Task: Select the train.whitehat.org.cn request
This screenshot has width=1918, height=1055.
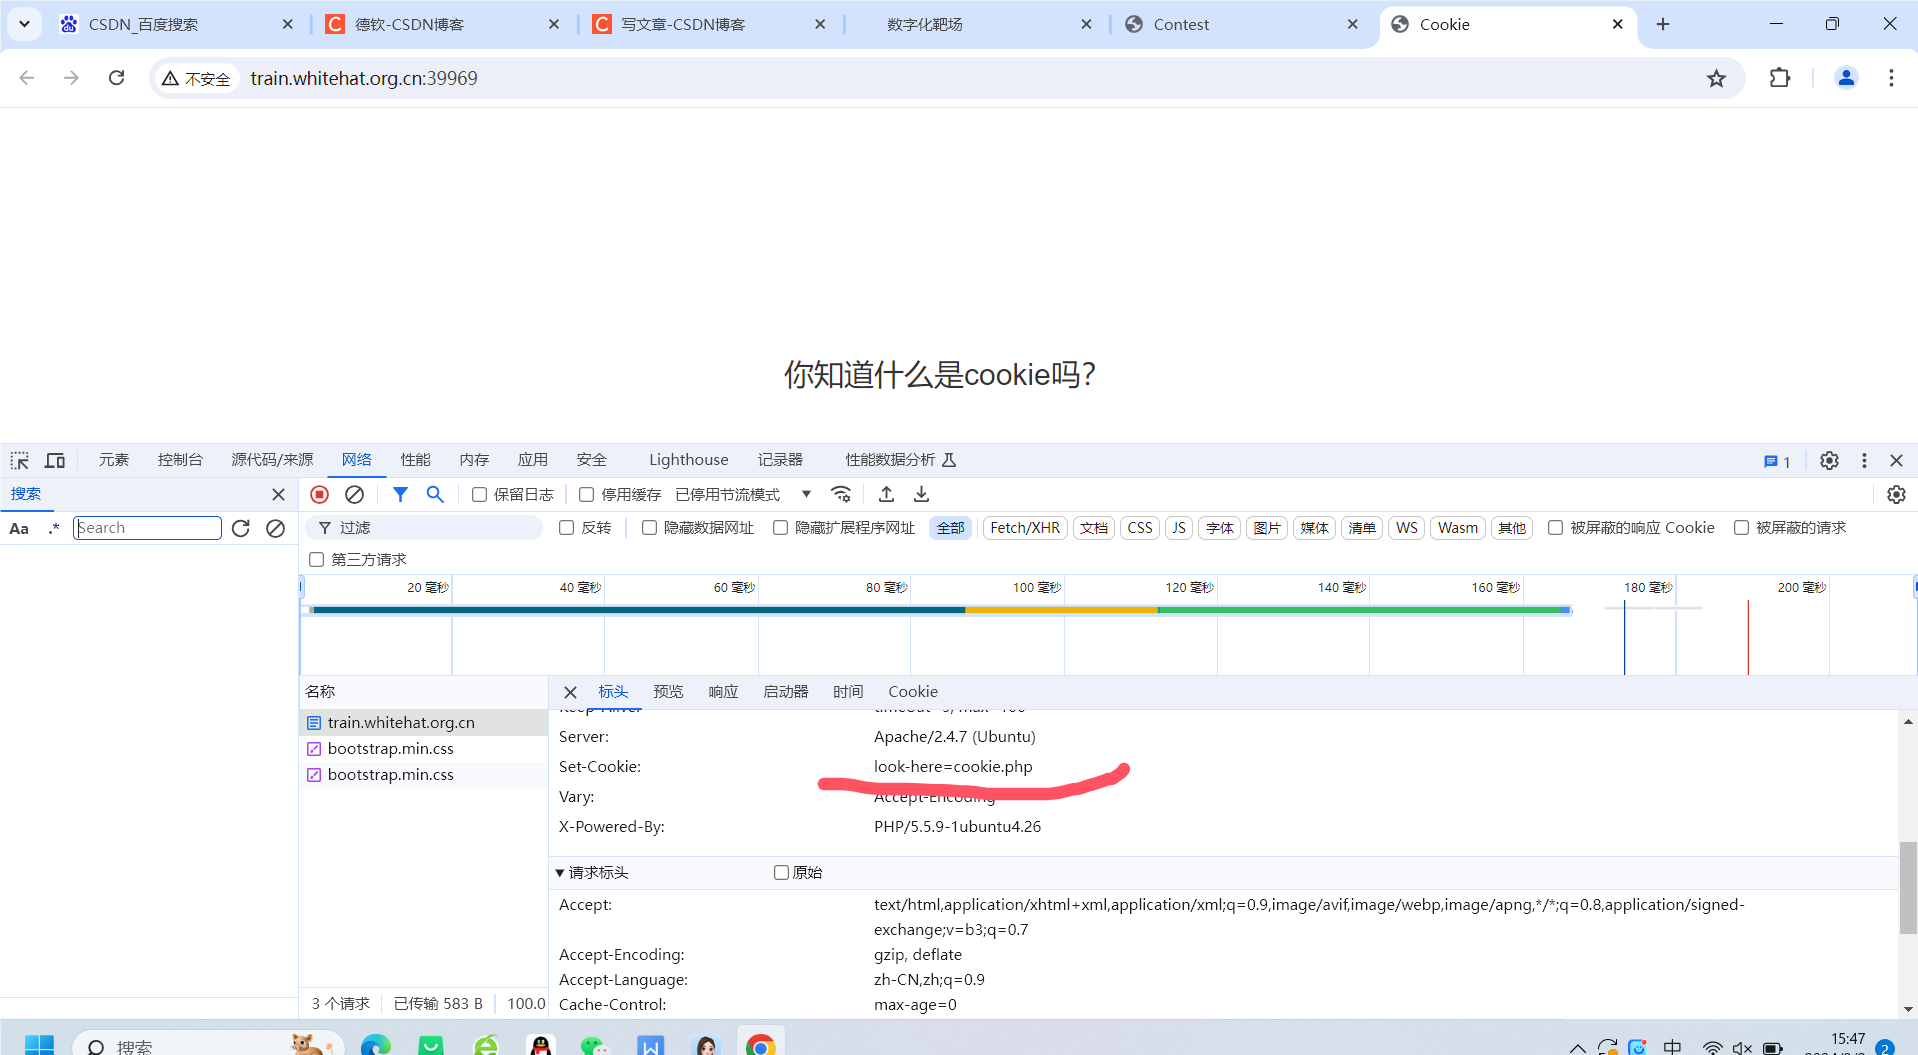Action: (x=423, y=722)
